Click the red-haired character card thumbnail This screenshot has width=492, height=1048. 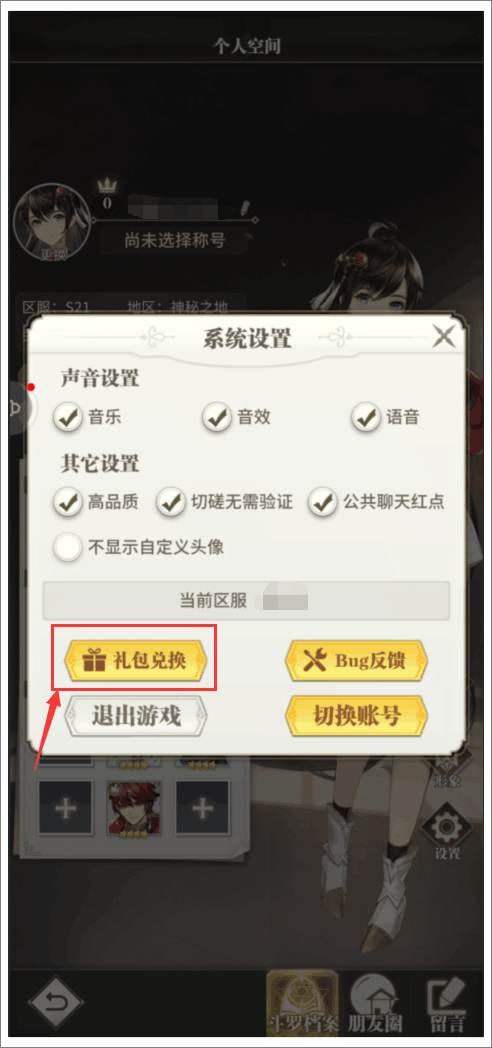[134, 808]
